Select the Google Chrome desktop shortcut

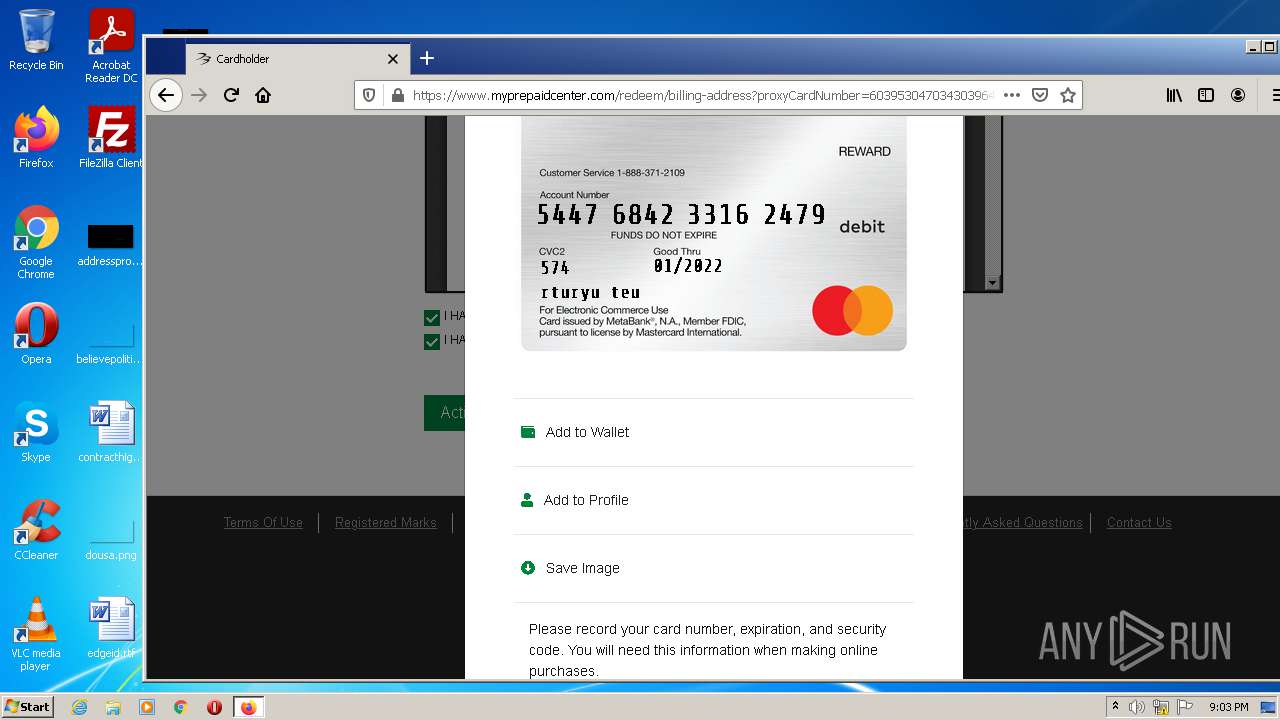[36, 243]
